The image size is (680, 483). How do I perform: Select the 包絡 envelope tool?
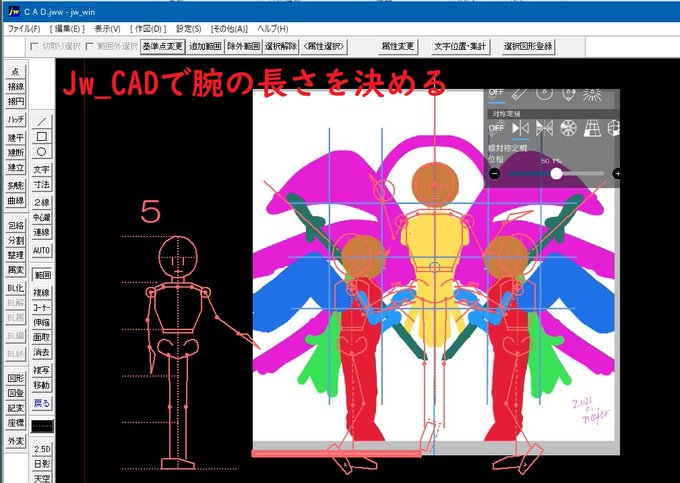coord(16,225)
